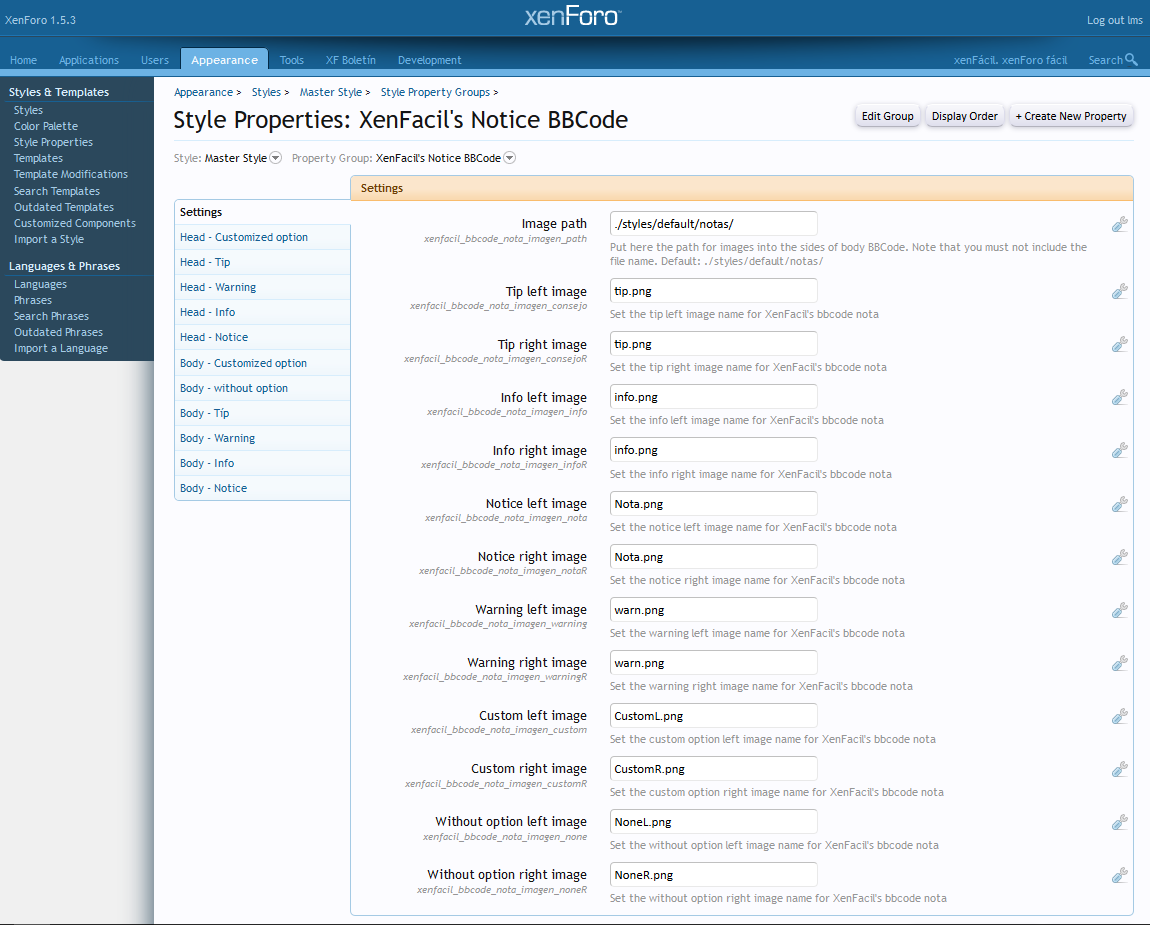Open Template Modifications in sidebar
The image size is (1150, 925).
click(70, 175)
